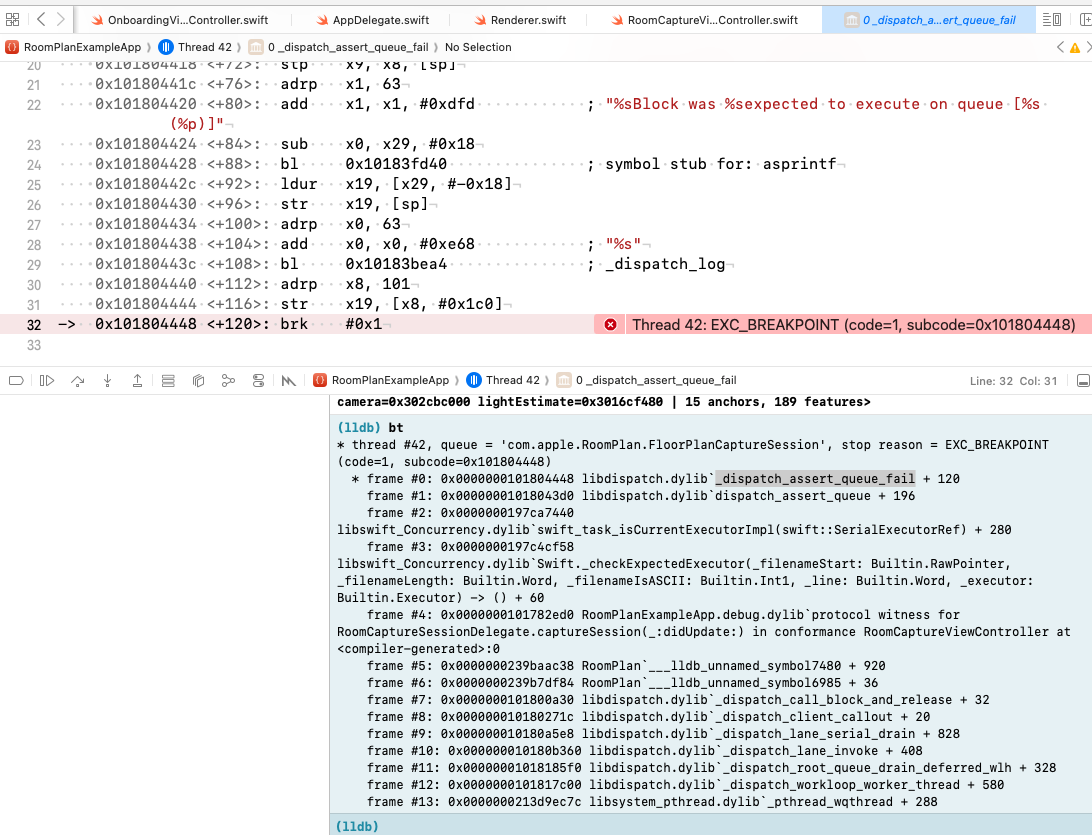The width and height of the screenshot is (1092, 835).
Task: Click the Step Over debug button
Action: [77, 381]
